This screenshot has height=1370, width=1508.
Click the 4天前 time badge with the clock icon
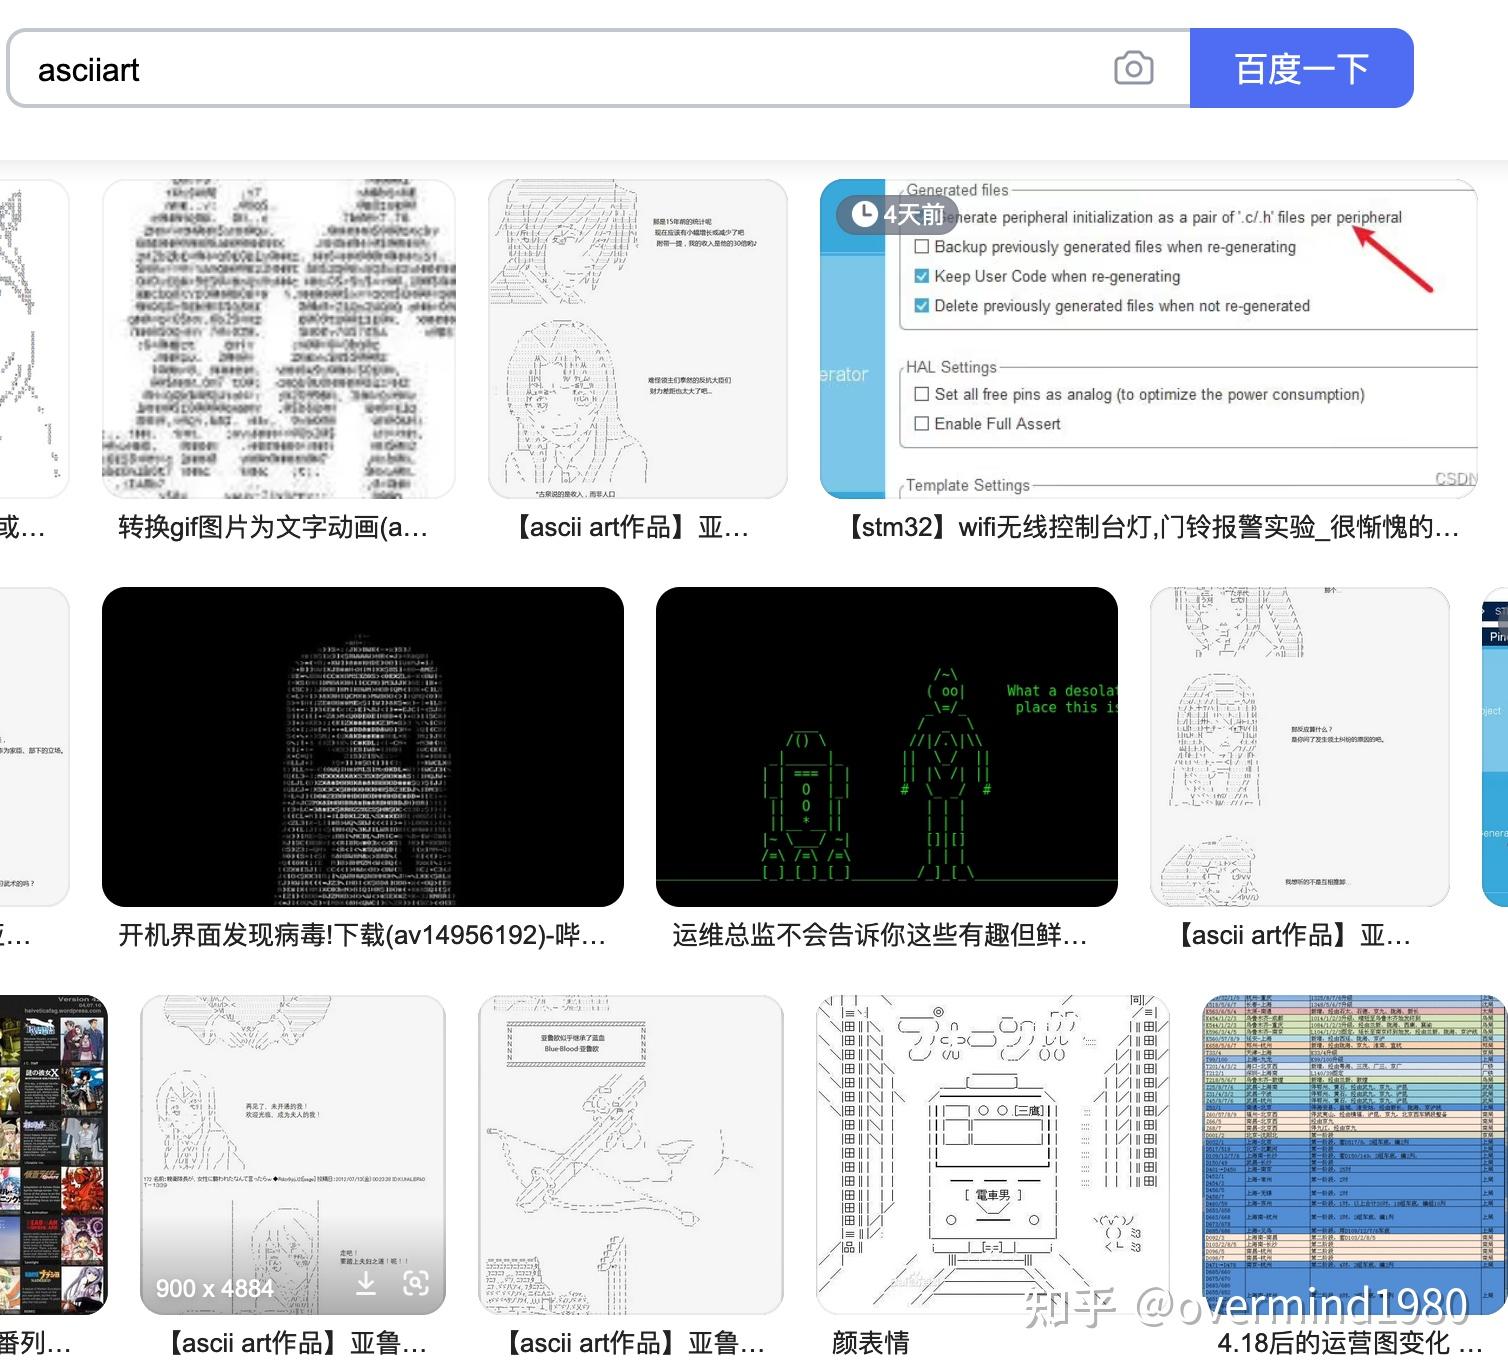point(898,214)
